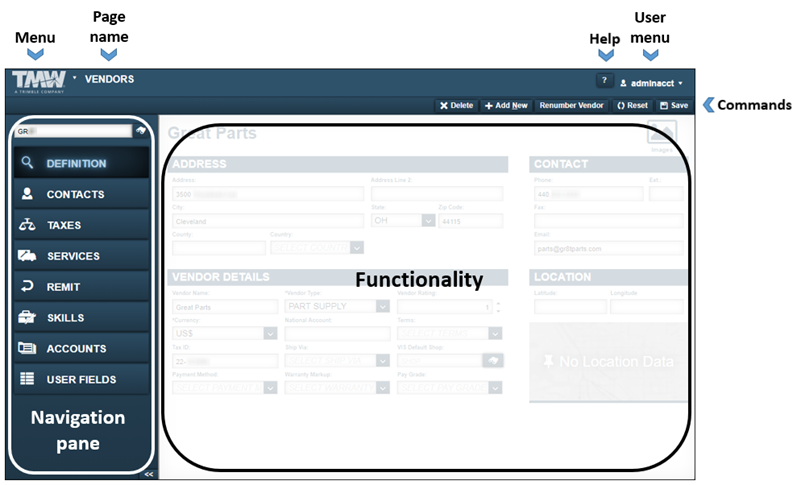Open the adminacct user menu
This screenshot has width=801, height=485.
tap(651, 83)
